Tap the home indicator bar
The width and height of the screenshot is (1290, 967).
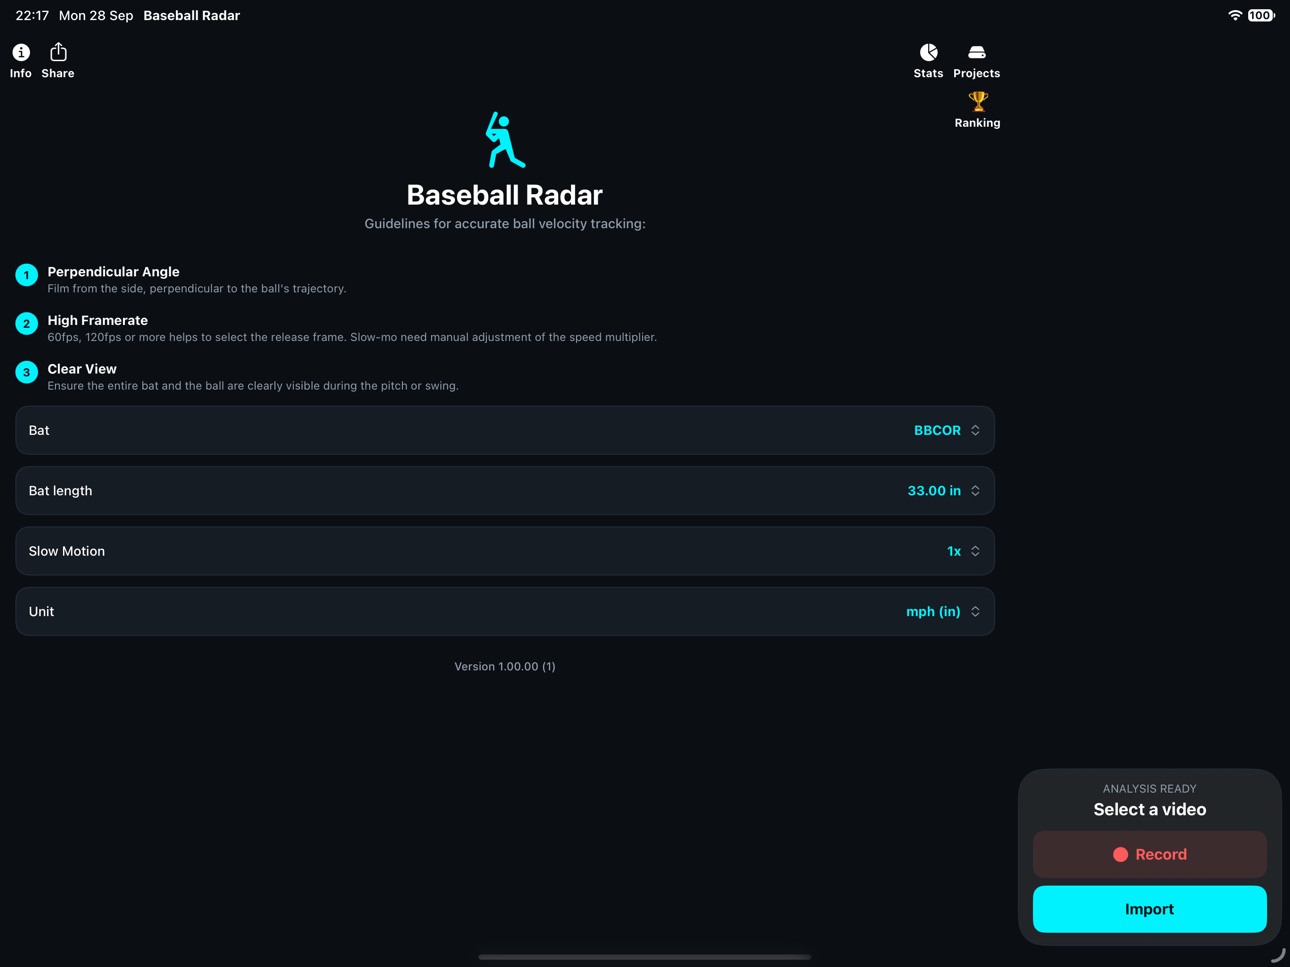645,957
